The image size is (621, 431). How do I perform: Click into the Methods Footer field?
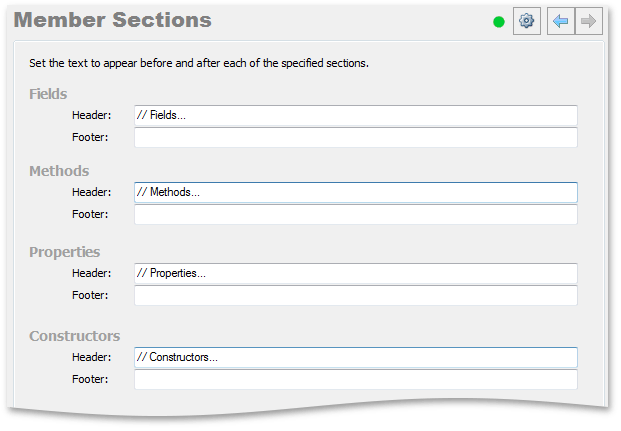click(x=356, y=214)
